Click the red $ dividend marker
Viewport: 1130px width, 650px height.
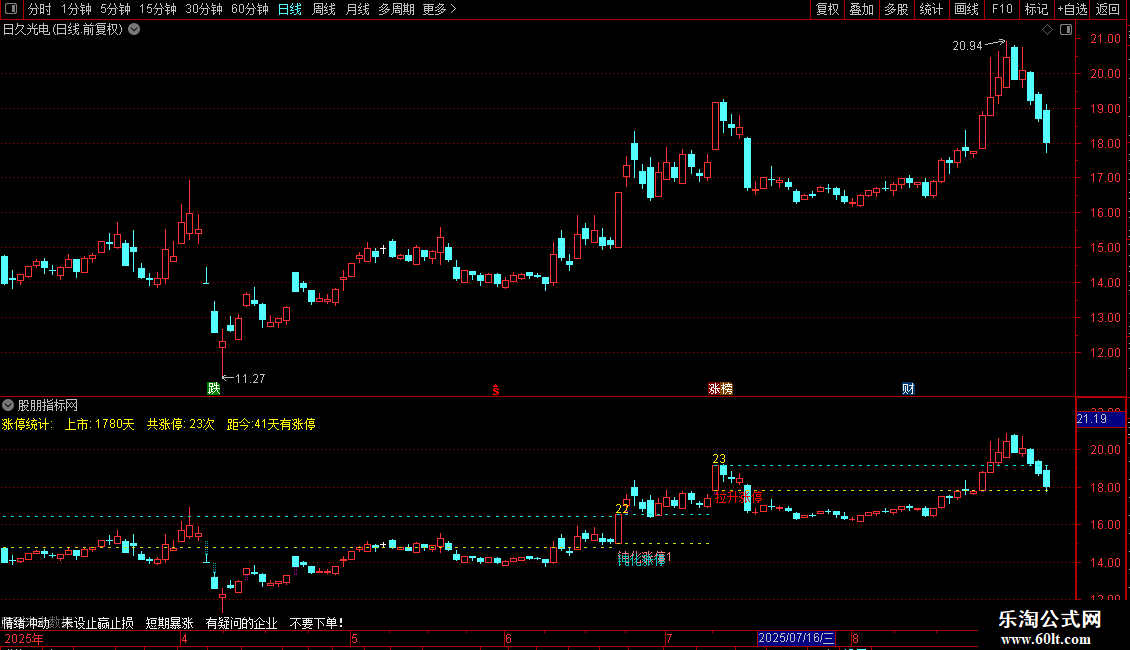point(496,390)
